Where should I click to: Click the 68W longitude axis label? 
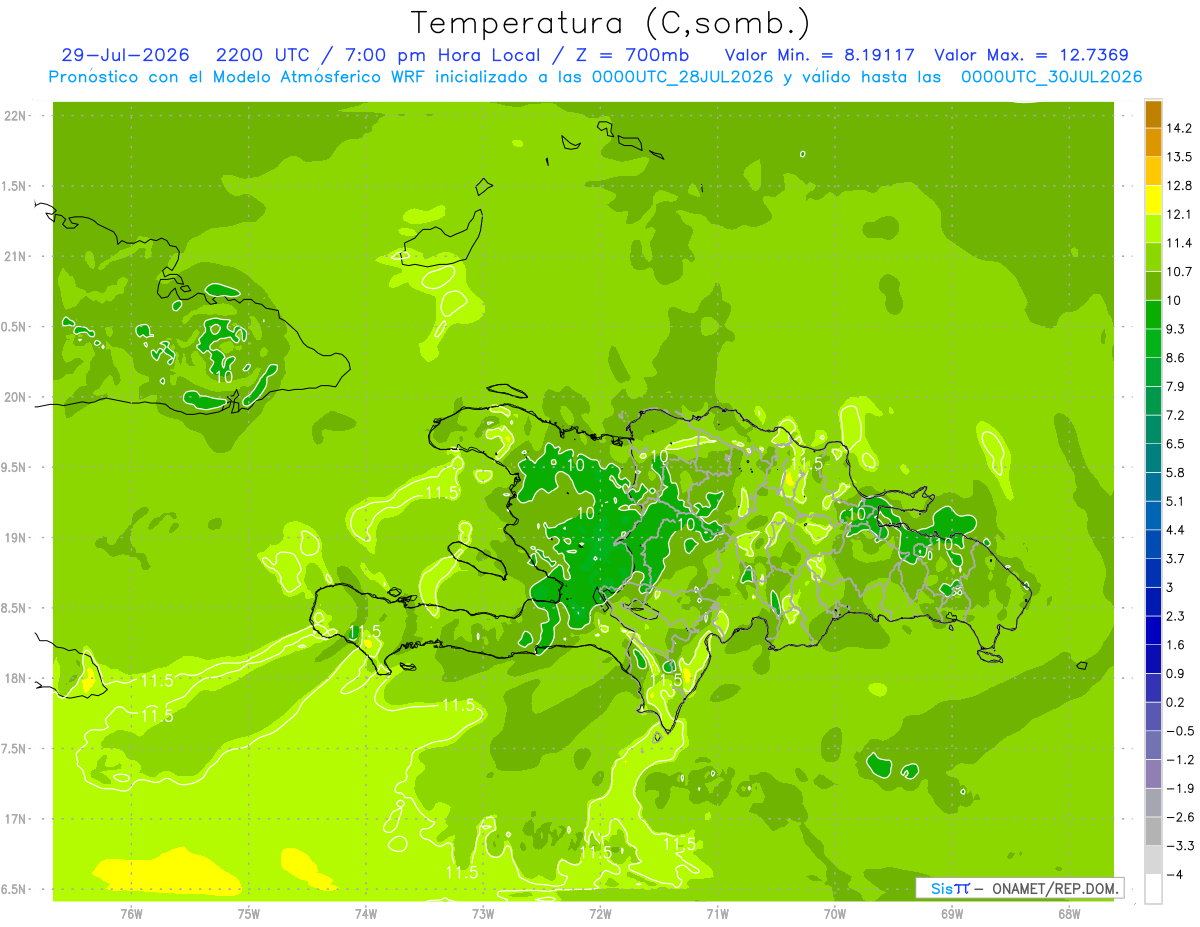click(x=1068, y=915)
